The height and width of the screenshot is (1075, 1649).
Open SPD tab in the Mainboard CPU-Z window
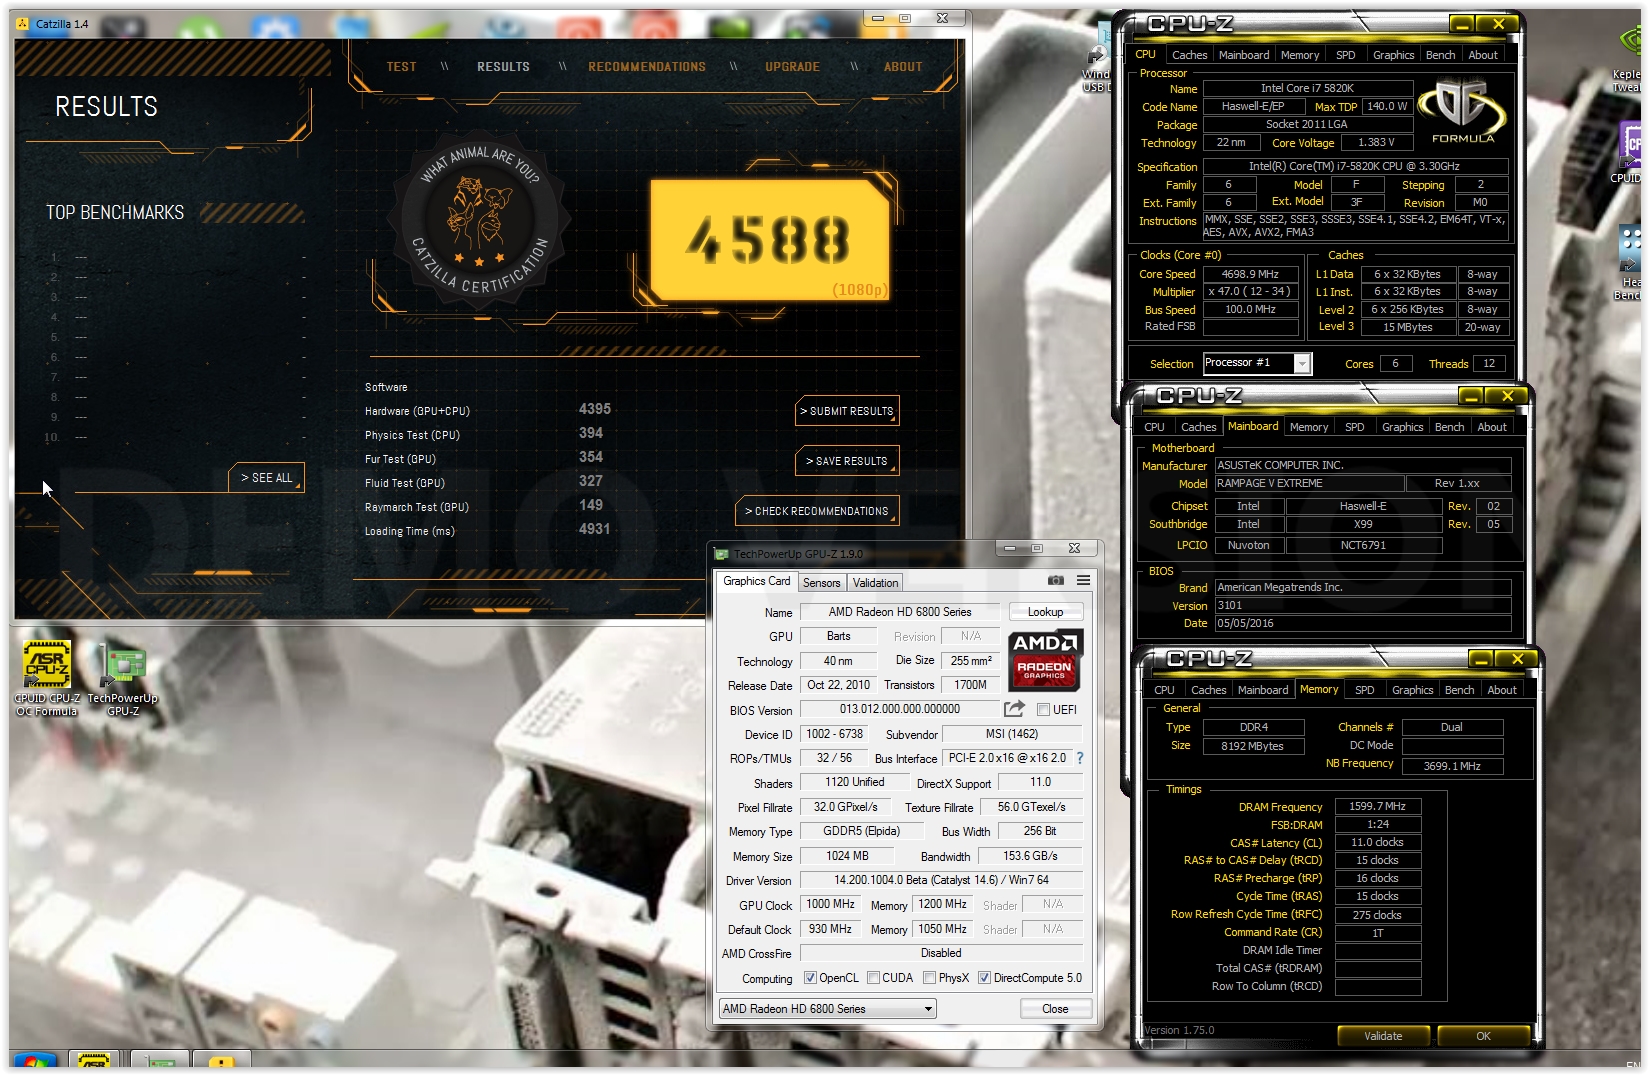point(1355,427)
